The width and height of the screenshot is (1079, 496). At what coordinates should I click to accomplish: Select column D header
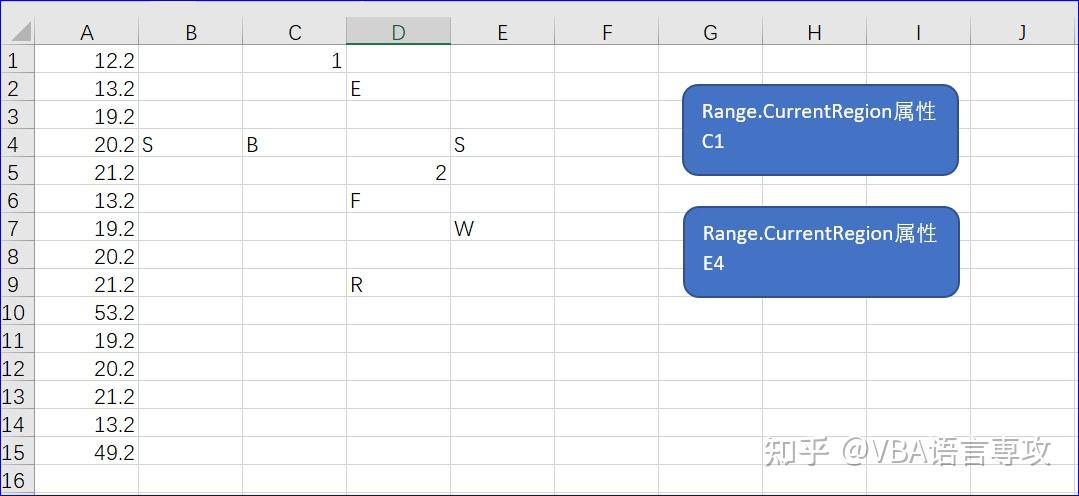pos(398,33)
